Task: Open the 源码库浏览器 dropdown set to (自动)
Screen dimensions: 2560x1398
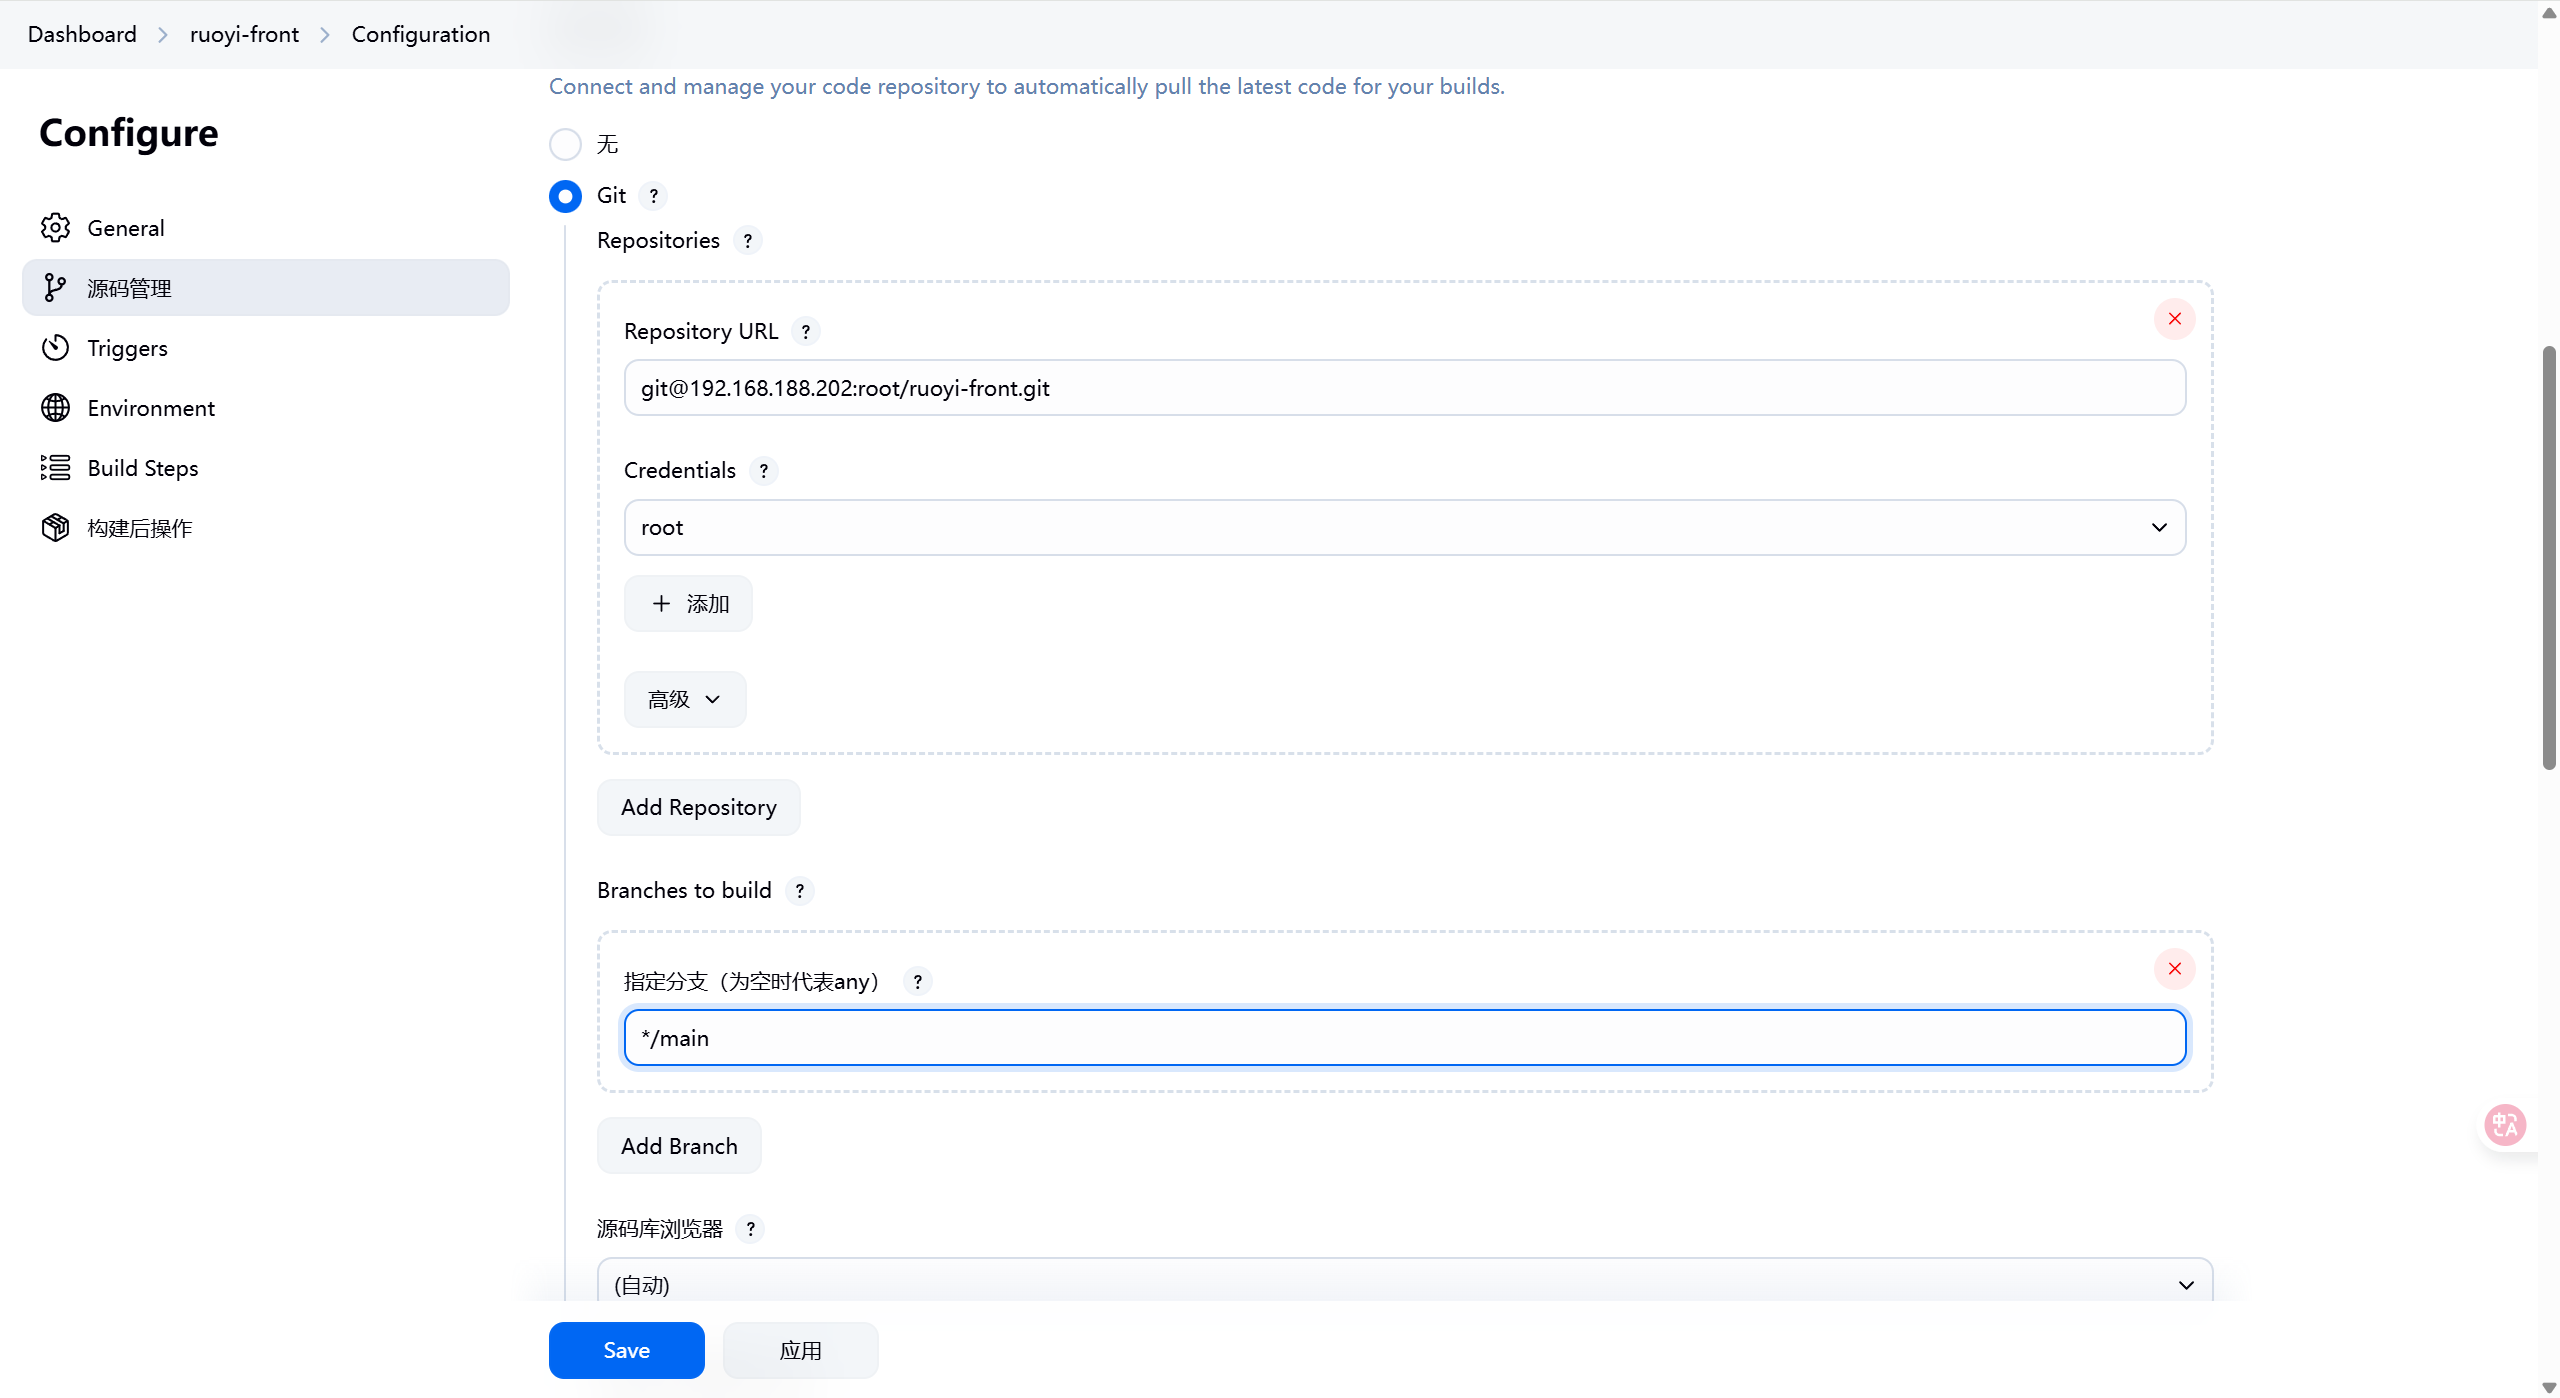Action: pyautogui.click(x=1404, y=1284)
